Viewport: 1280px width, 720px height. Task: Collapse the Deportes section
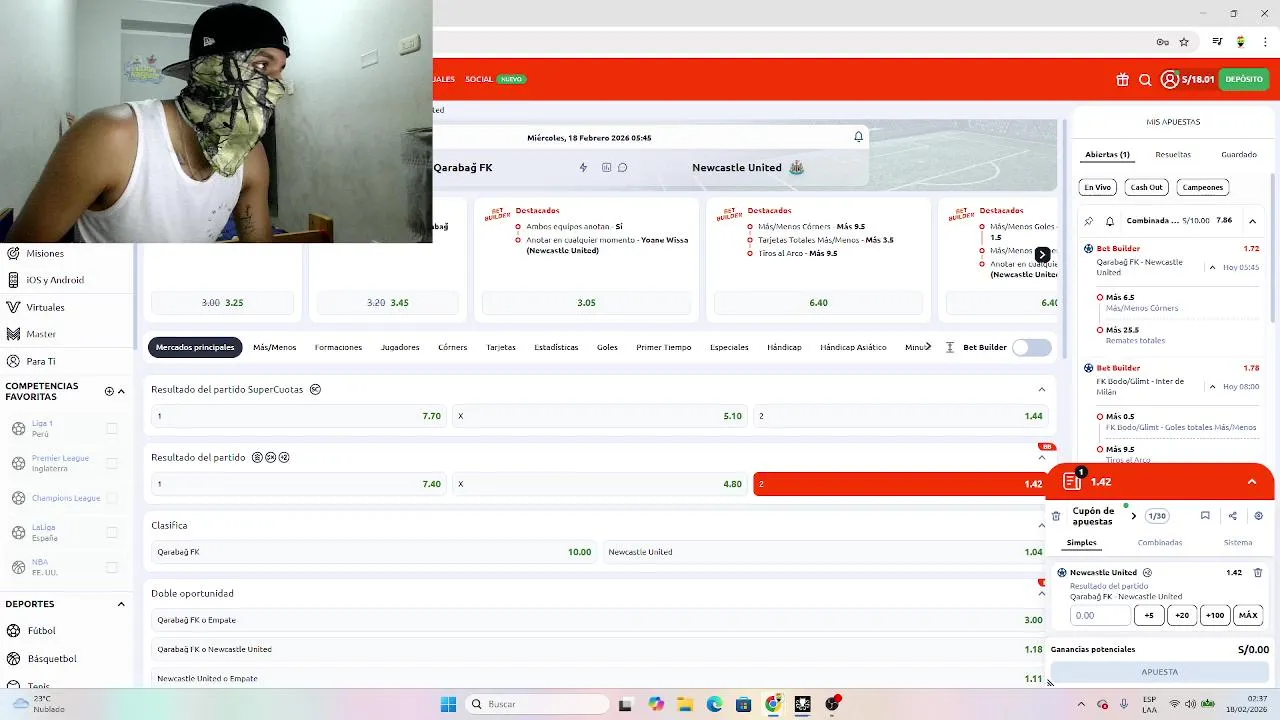point(121,604)
